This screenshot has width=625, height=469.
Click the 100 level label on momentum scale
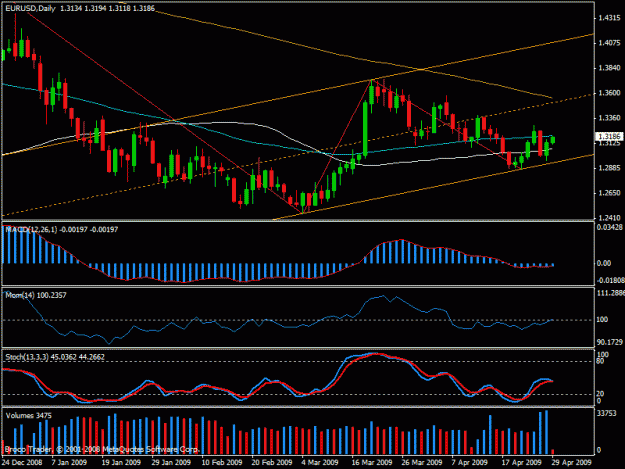click(x=602, y=320)
